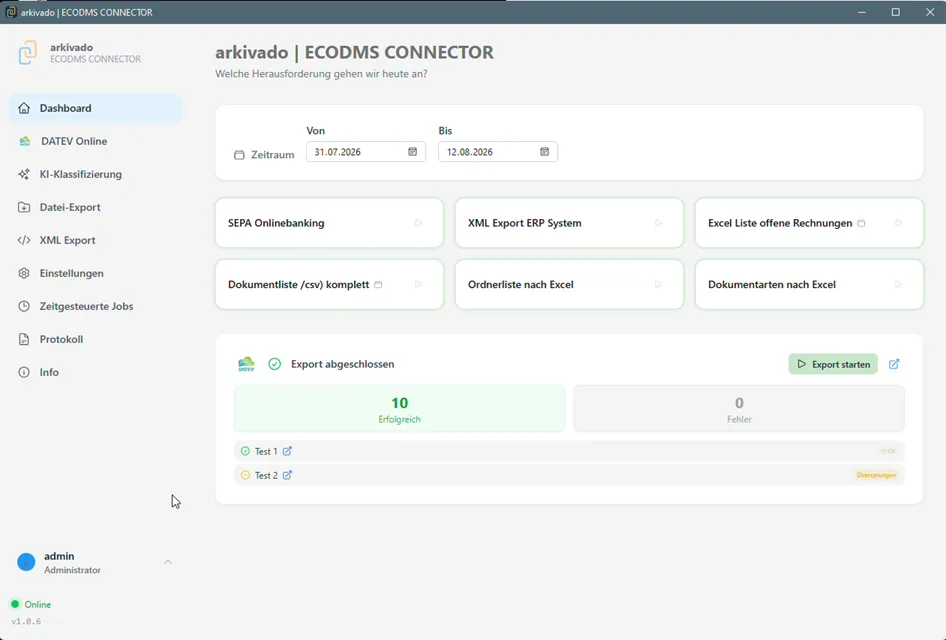This screenshot has height=640, width=946.
Task: Click the Datei-Export folder icon
Action: tap(24, 207)
